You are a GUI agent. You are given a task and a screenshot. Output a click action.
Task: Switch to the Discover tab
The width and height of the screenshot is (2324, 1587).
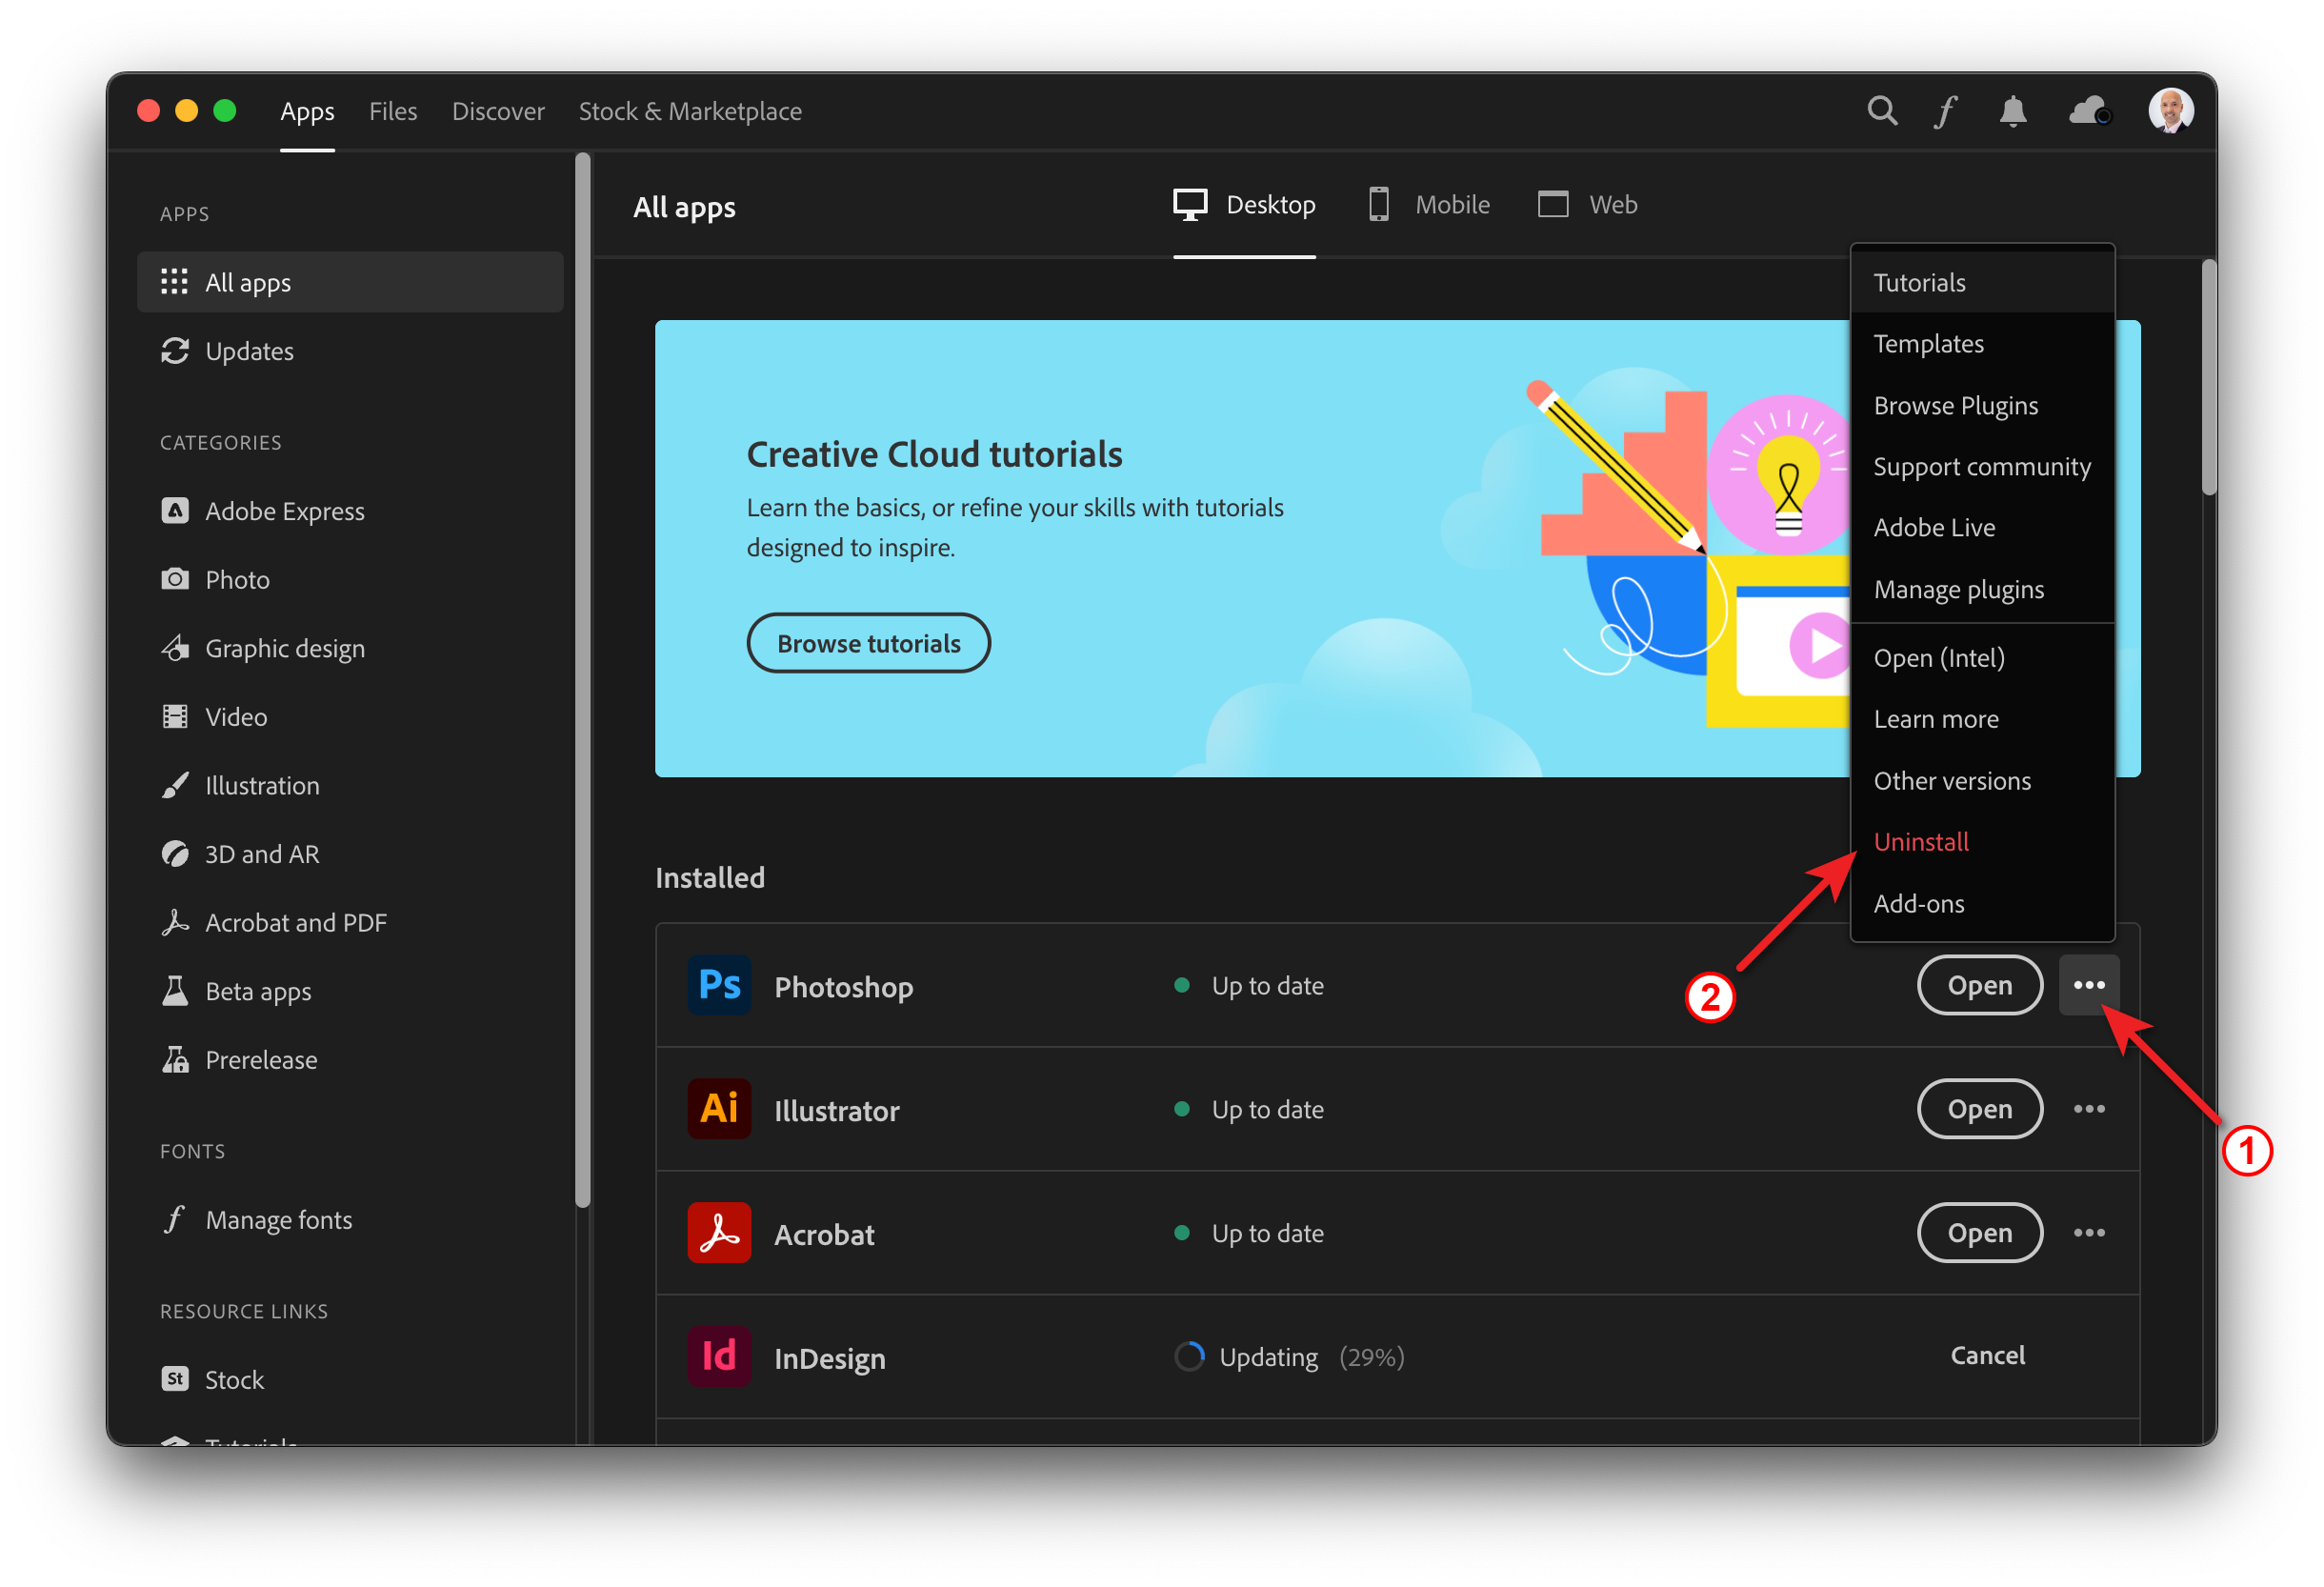[498, 111]
